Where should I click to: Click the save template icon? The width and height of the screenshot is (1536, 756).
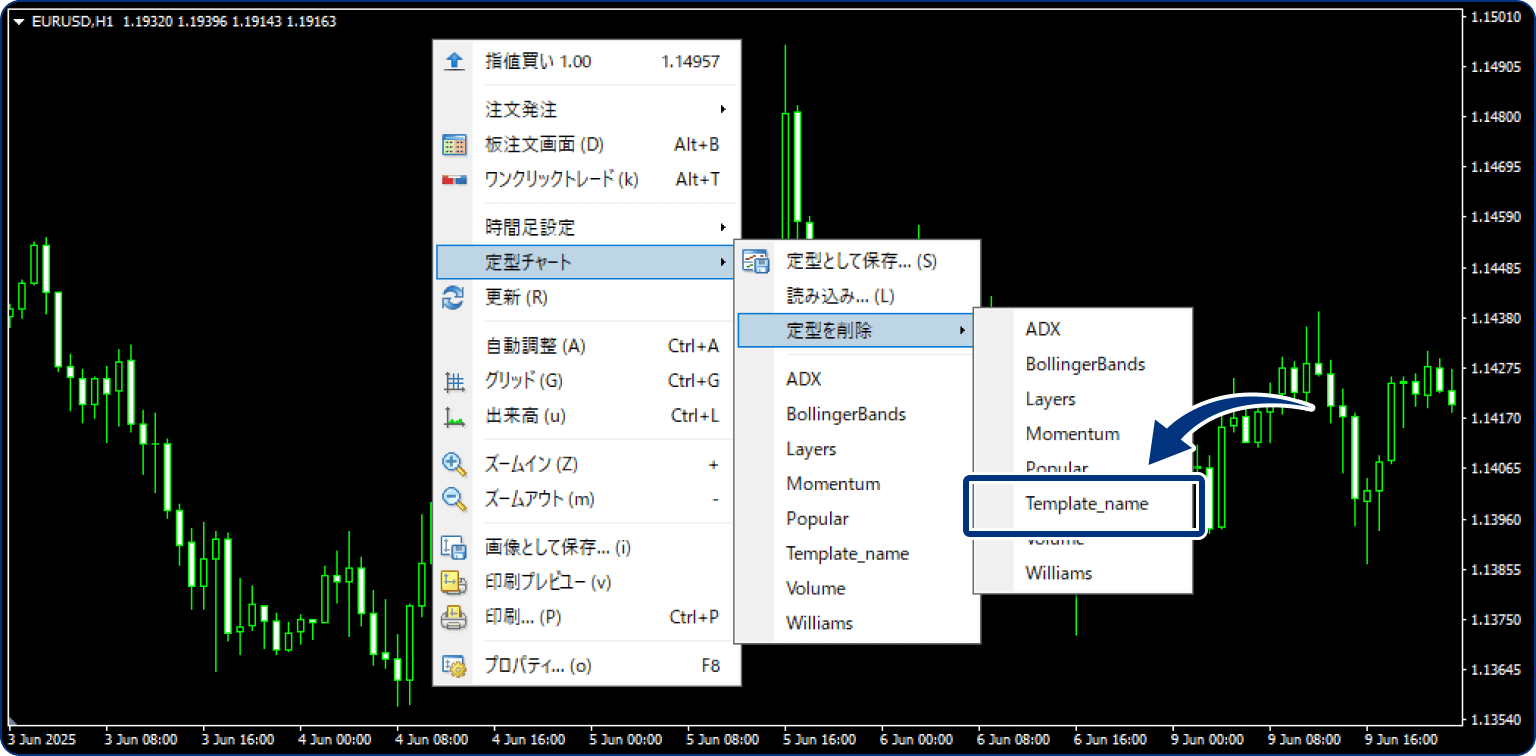[755, 262]
